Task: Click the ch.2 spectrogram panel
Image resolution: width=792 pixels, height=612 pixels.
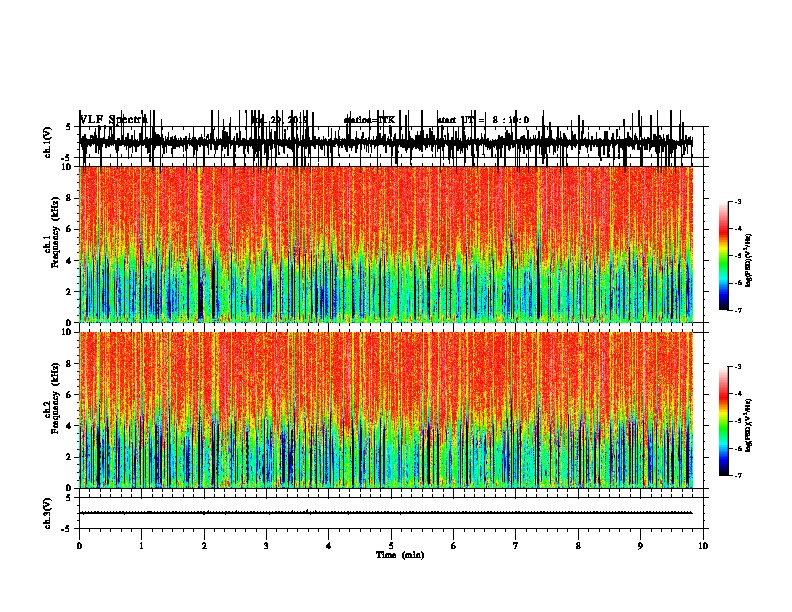Action: point(386,410)
